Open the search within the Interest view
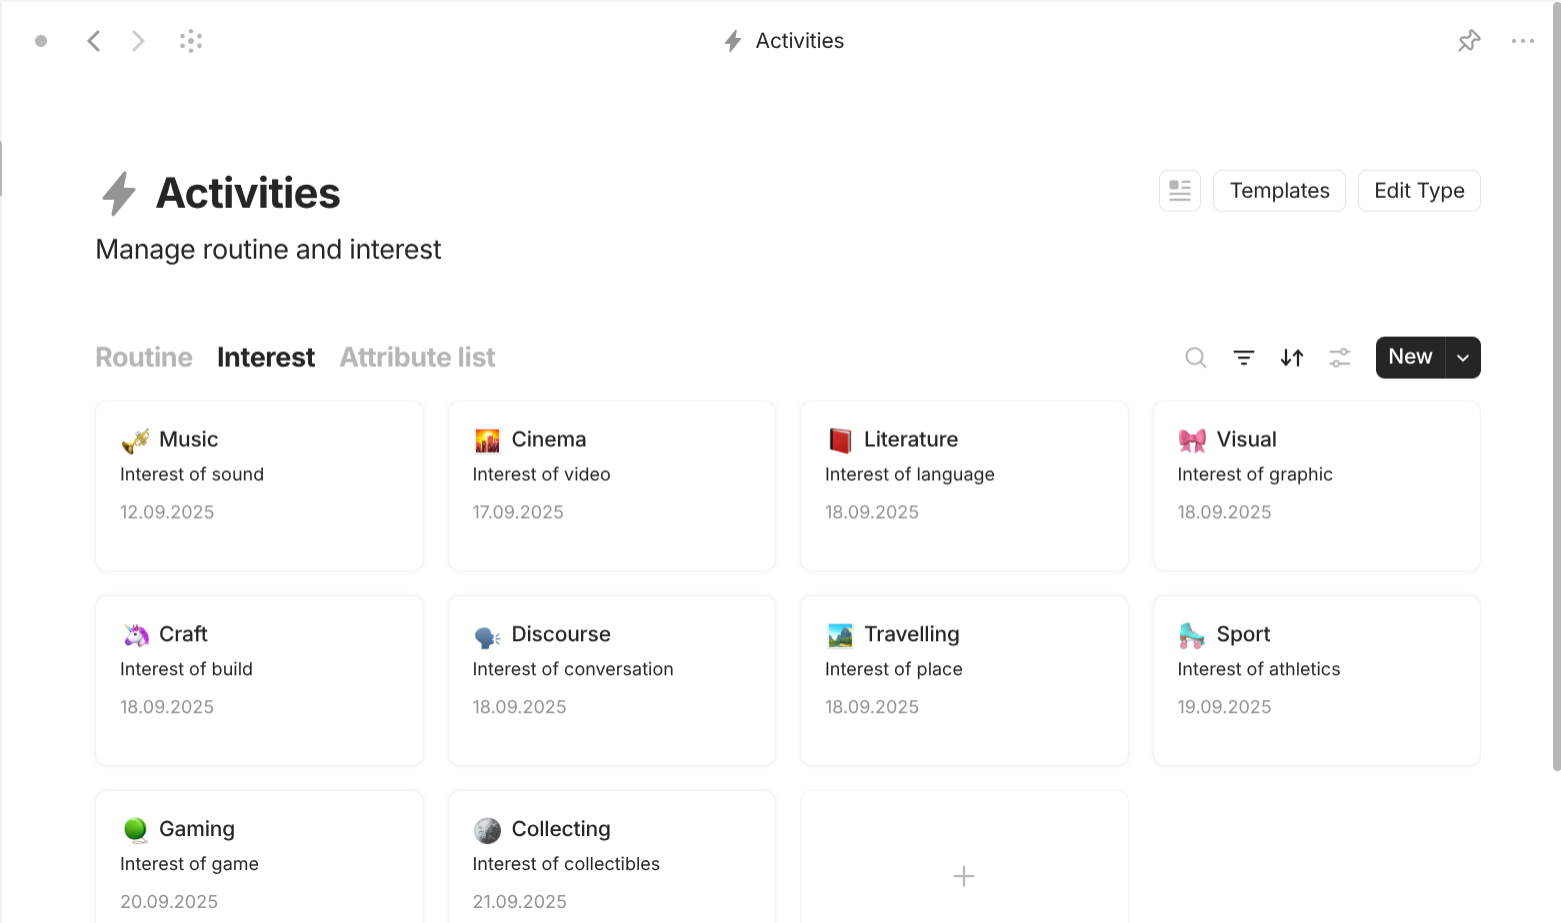 click(x=1195, y=357)
